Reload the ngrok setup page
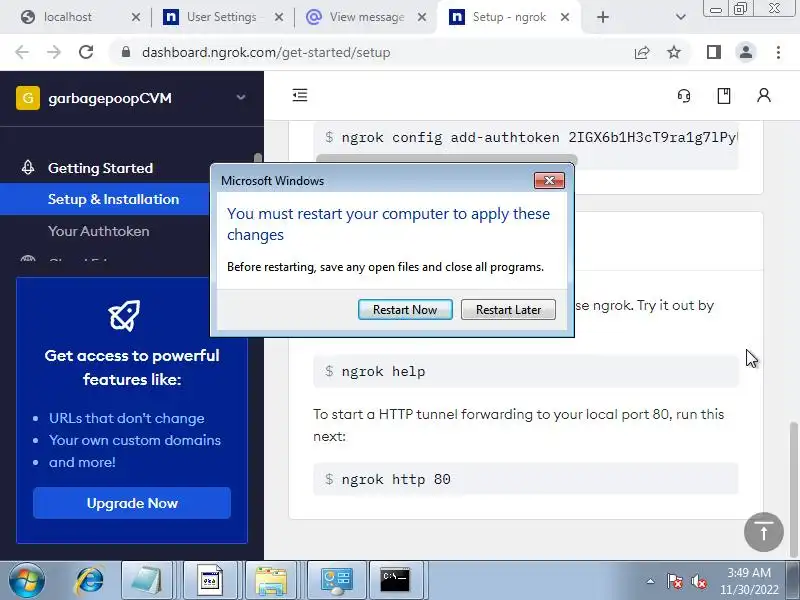This screenshot has width=800, height=600. tap(86, 52)
